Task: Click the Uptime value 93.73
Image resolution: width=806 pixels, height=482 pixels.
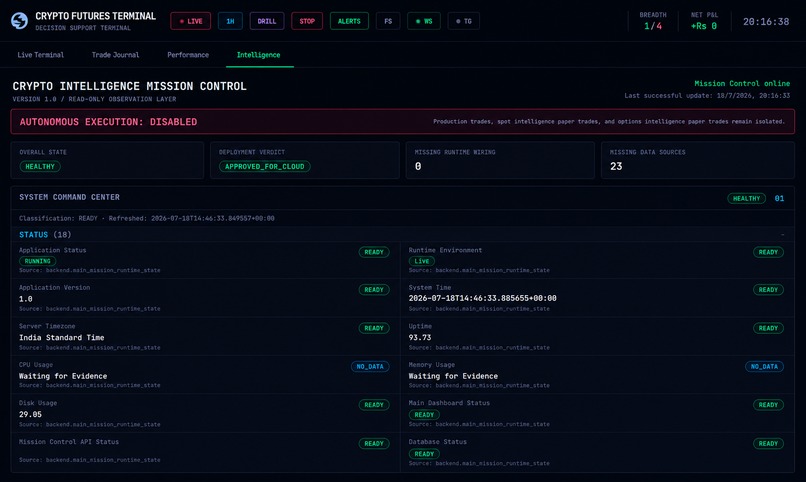Action: click(x=420, y=338)
